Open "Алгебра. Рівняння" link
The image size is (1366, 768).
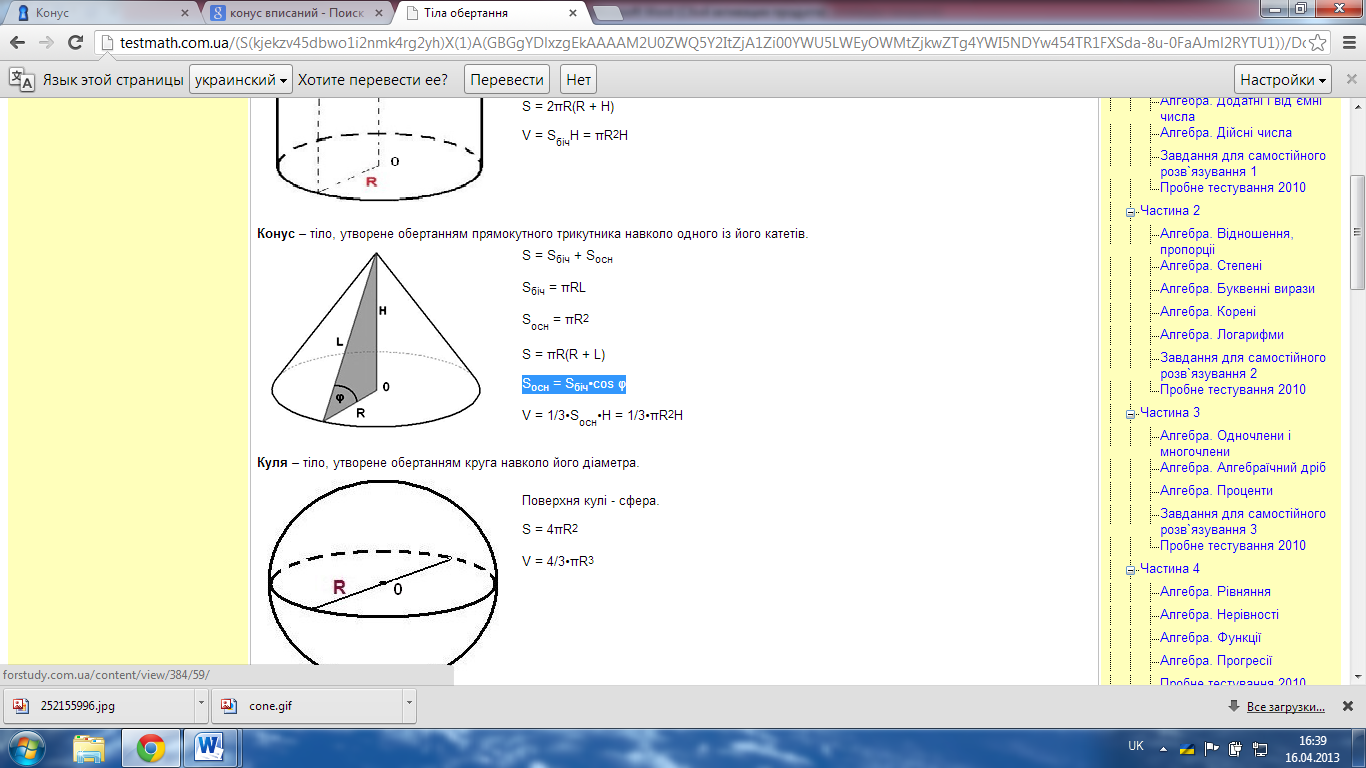[1215, 591]
